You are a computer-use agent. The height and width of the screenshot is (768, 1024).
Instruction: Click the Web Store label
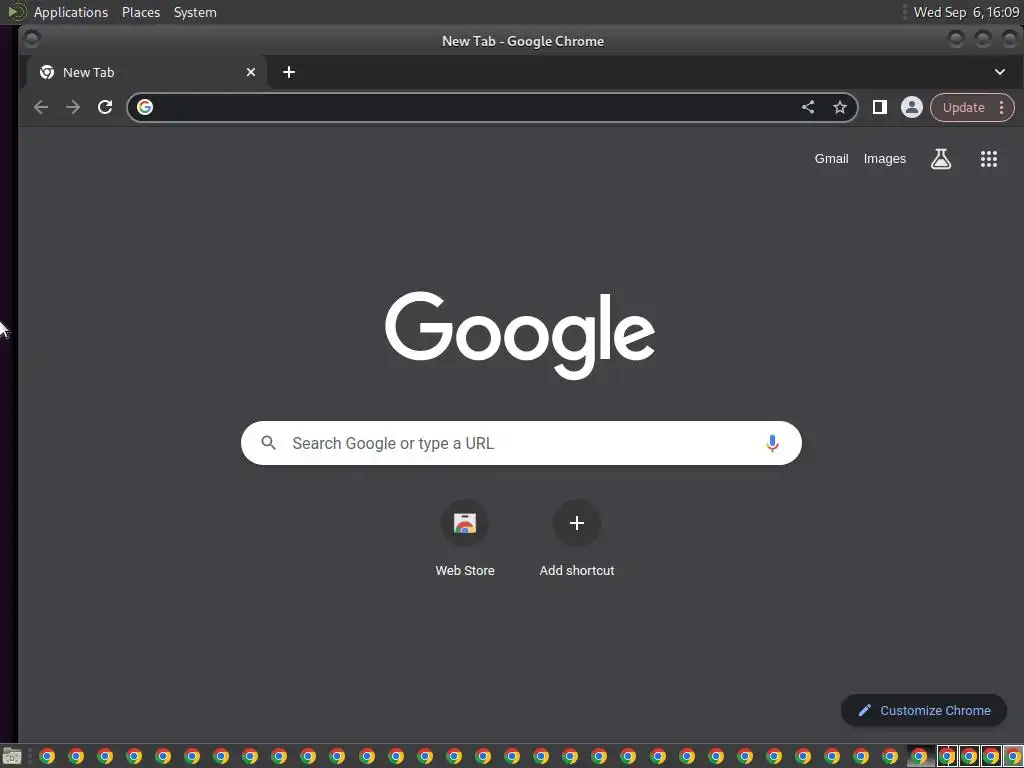point(465,571)
